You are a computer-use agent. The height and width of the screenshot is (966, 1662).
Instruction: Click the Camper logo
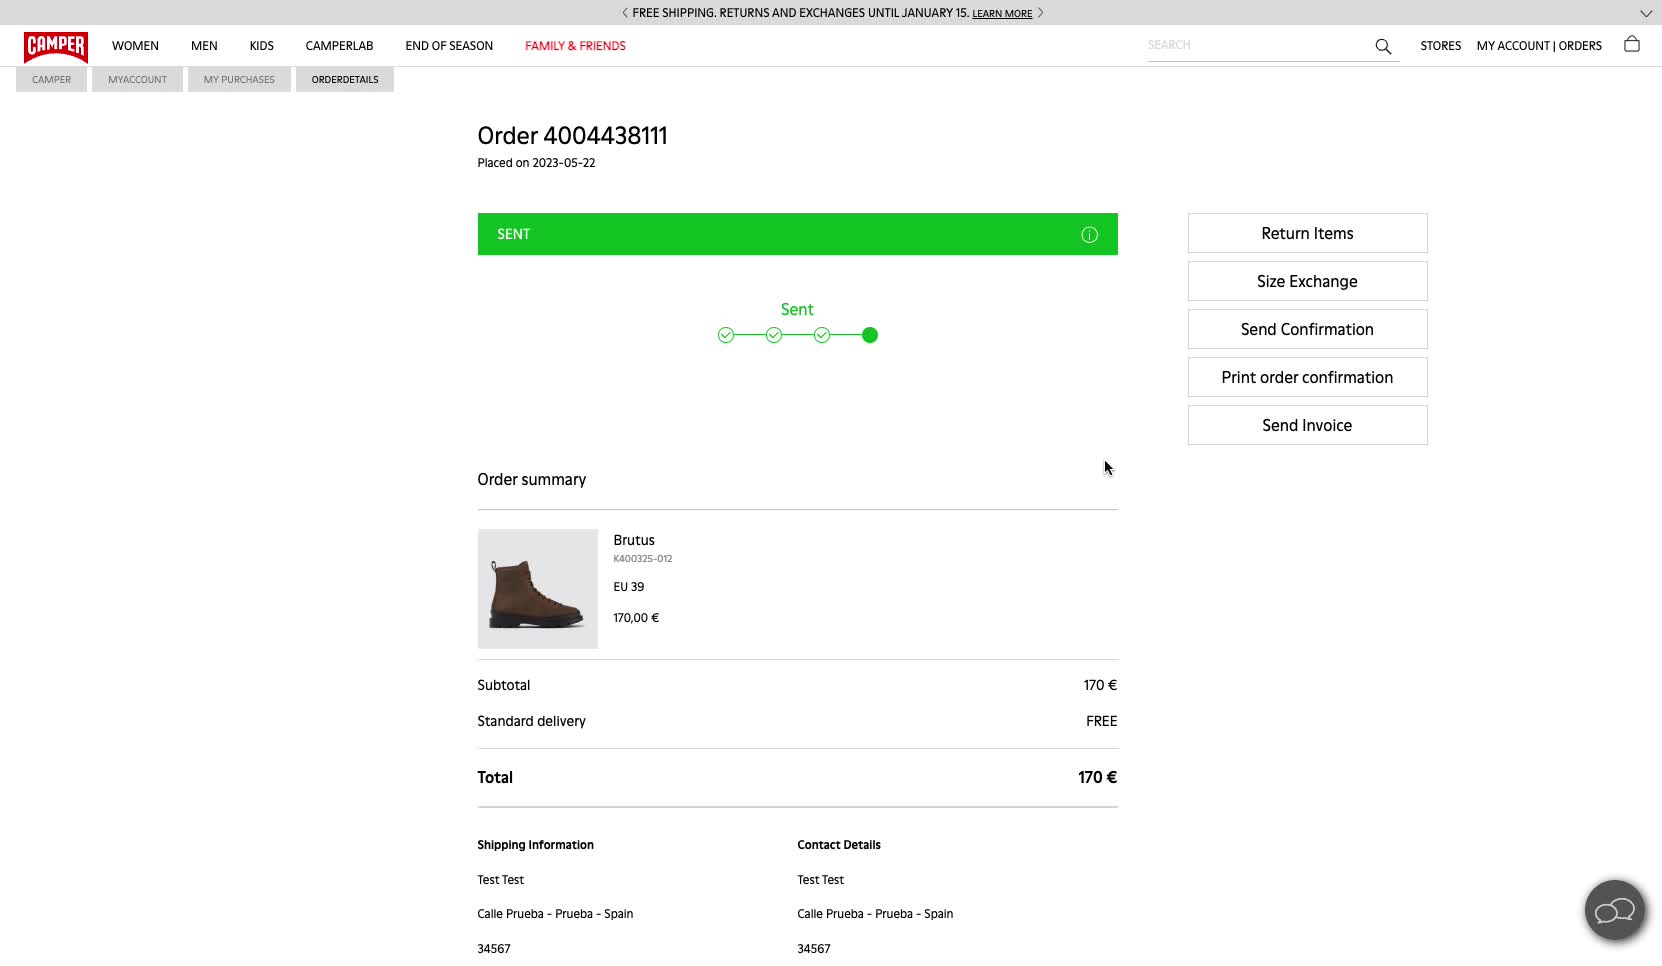point(56,46)
